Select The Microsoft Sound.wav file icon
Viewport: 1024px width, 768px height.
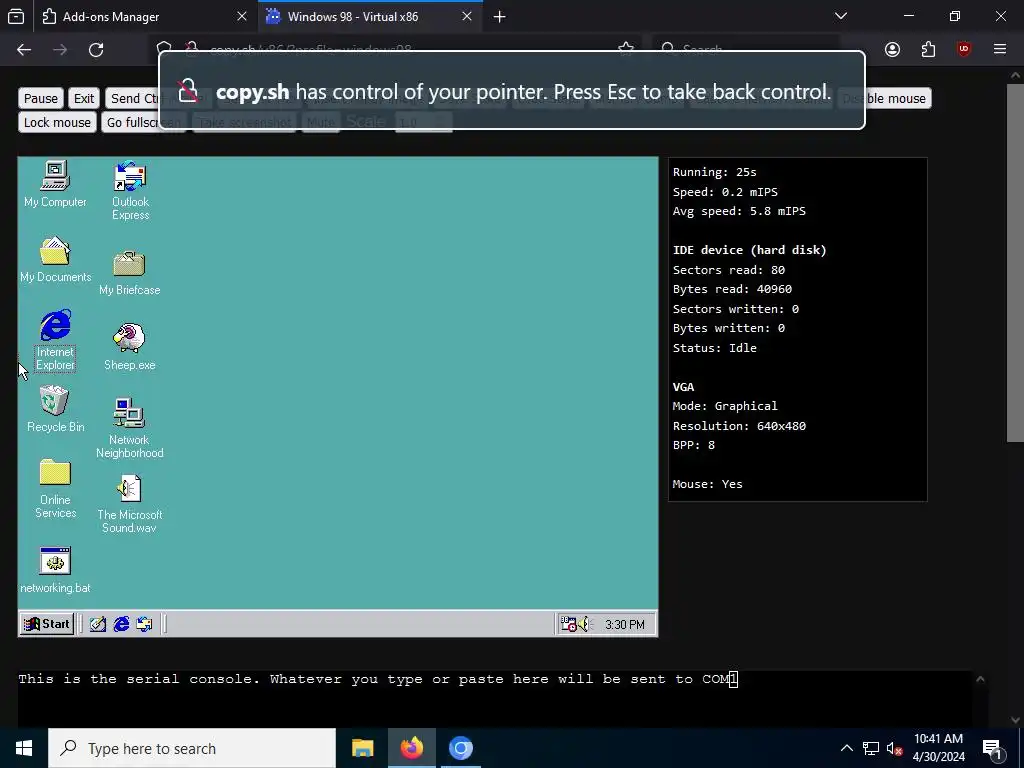pos(129,504)
